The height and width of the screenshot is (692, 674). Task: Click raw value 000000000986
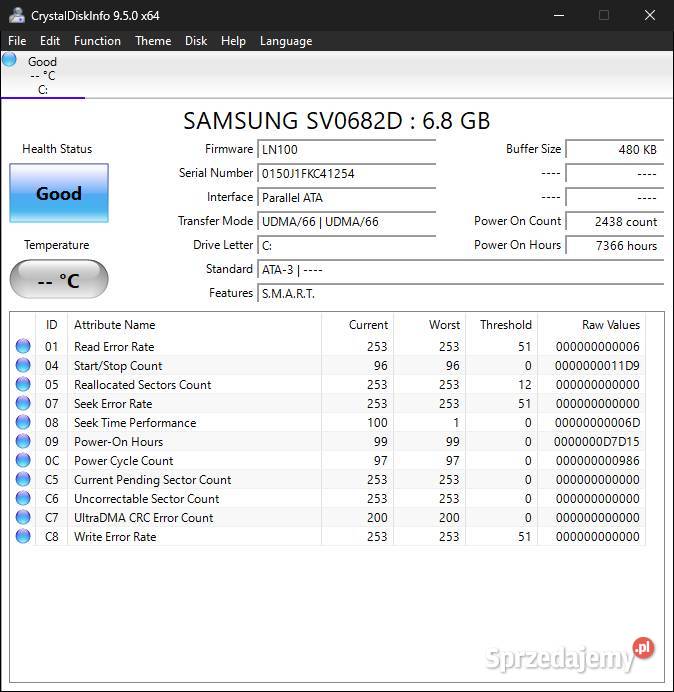(x=598, y=461)
